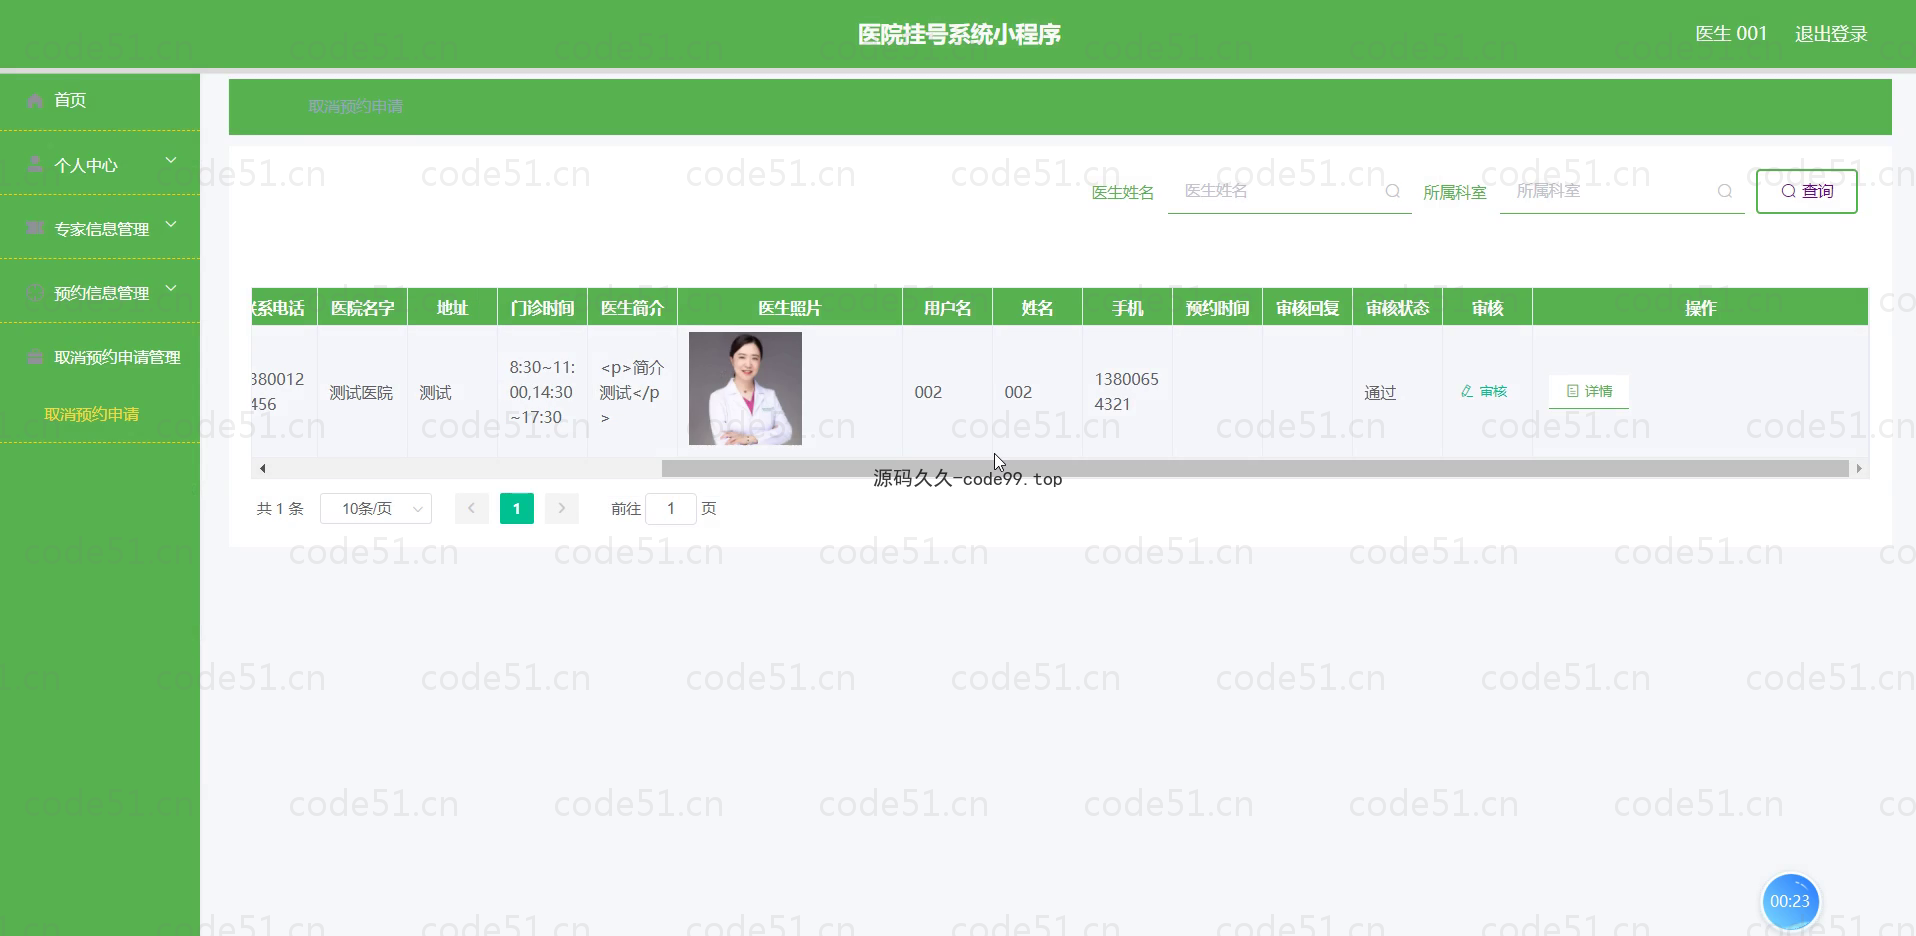Click the icon beside 专家信息管理
The height and width of the screenshot is (936, 1916).
[x=35, y=228]
